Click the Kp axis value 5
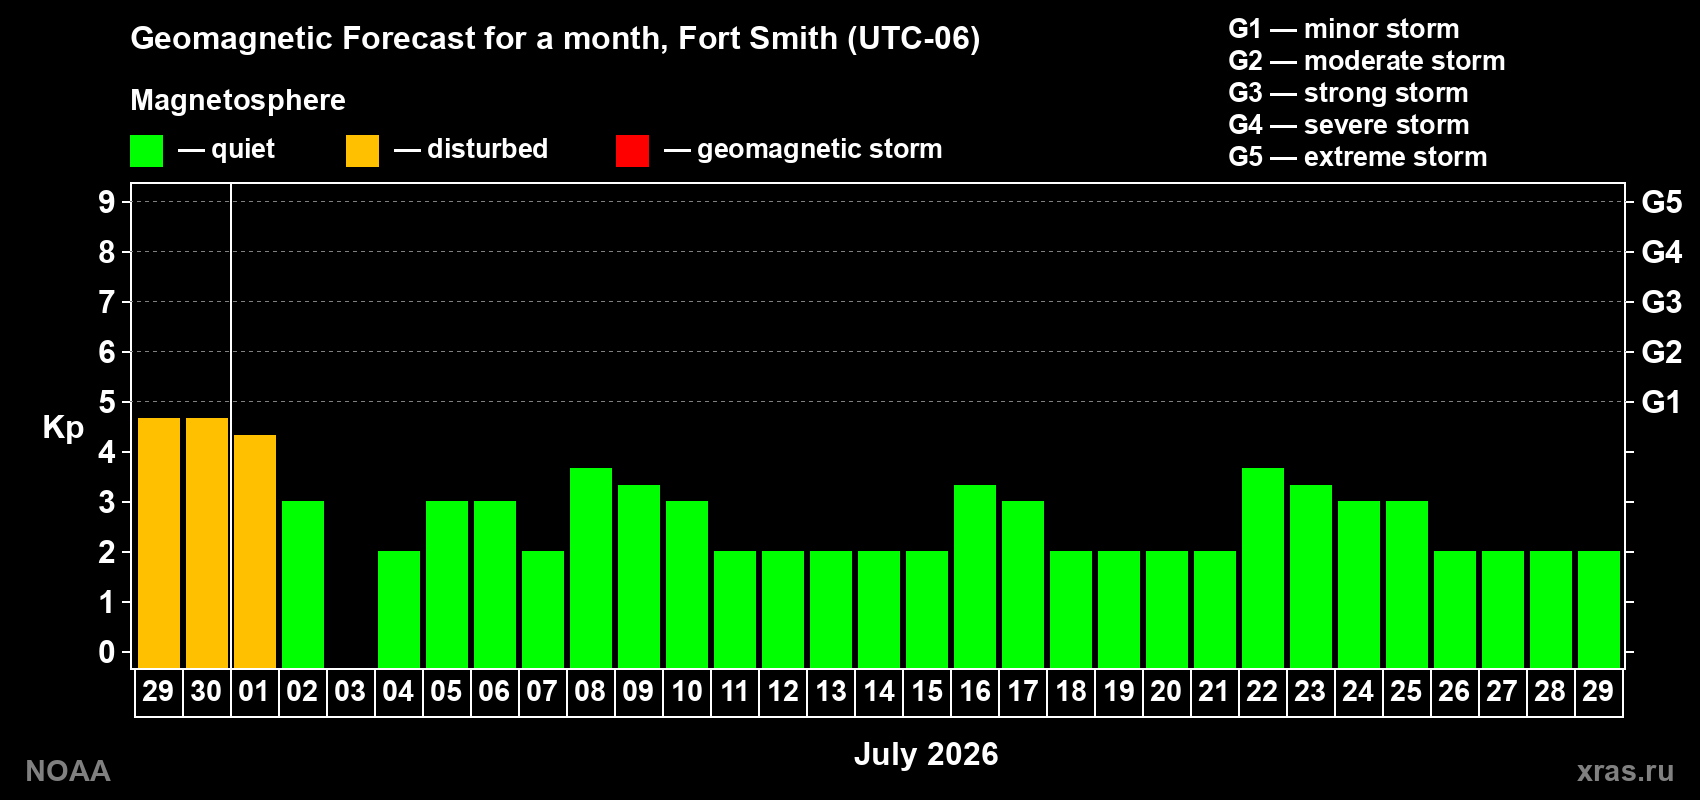Screen dimensions: 1700x800 tap(107, 402)
